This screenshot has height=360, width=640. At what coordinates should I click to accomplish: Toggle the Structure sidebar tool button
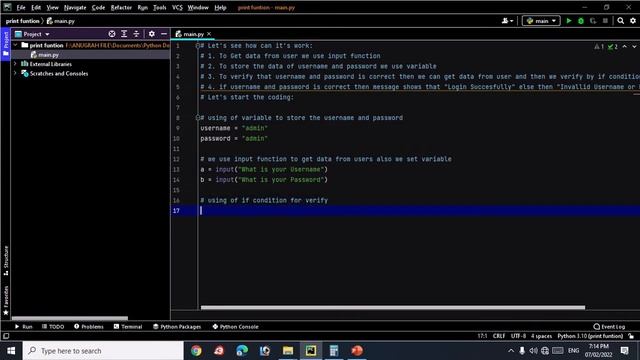pyautogui.click(x=6, y=260)
